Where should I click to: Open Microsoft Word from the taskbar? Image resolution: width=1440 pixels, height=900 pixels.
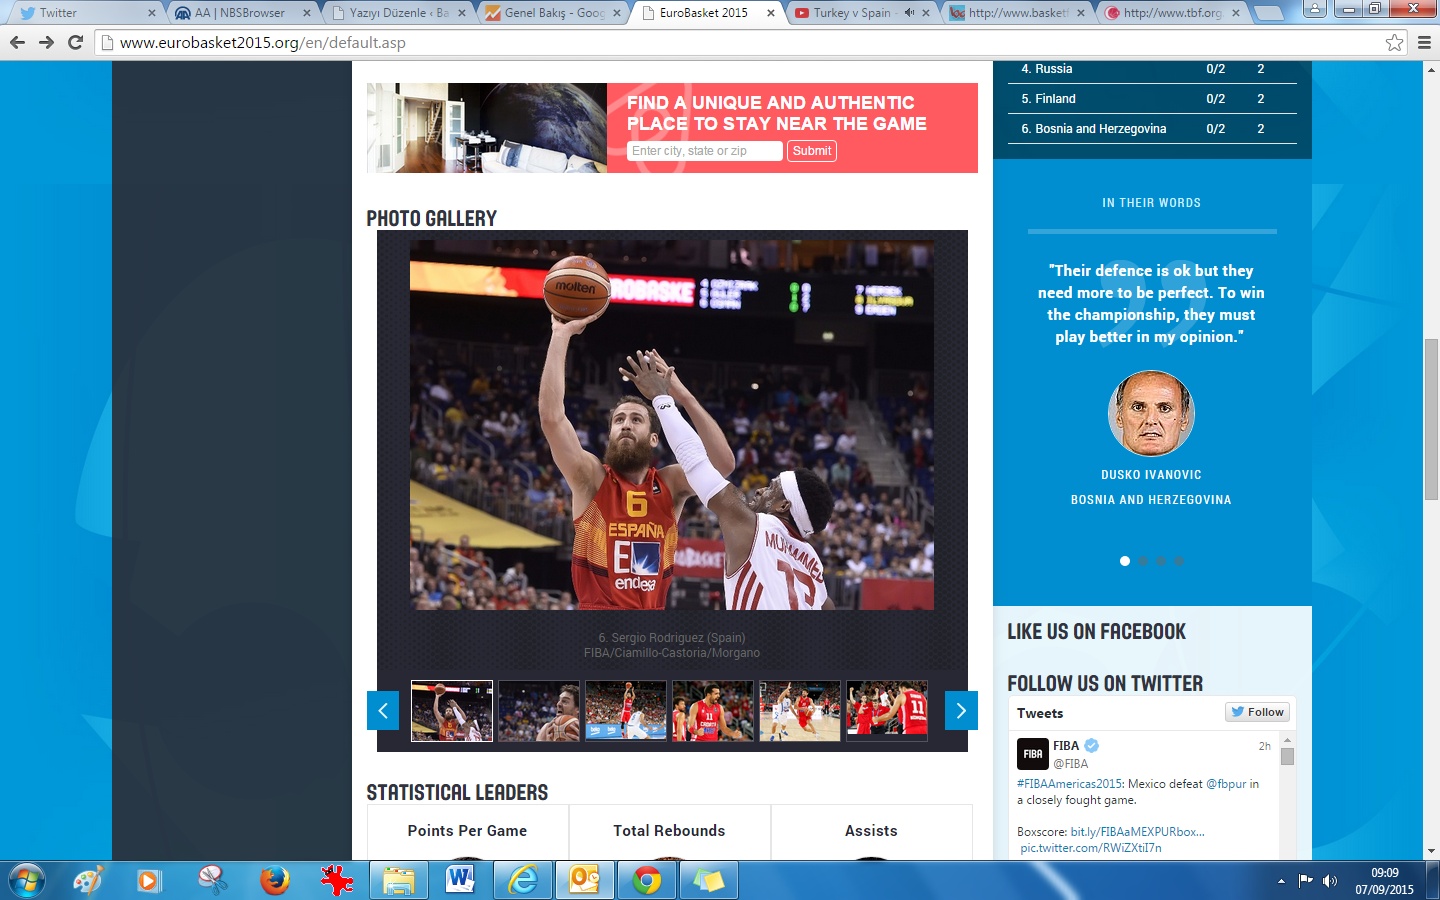(x=460, y=880)
